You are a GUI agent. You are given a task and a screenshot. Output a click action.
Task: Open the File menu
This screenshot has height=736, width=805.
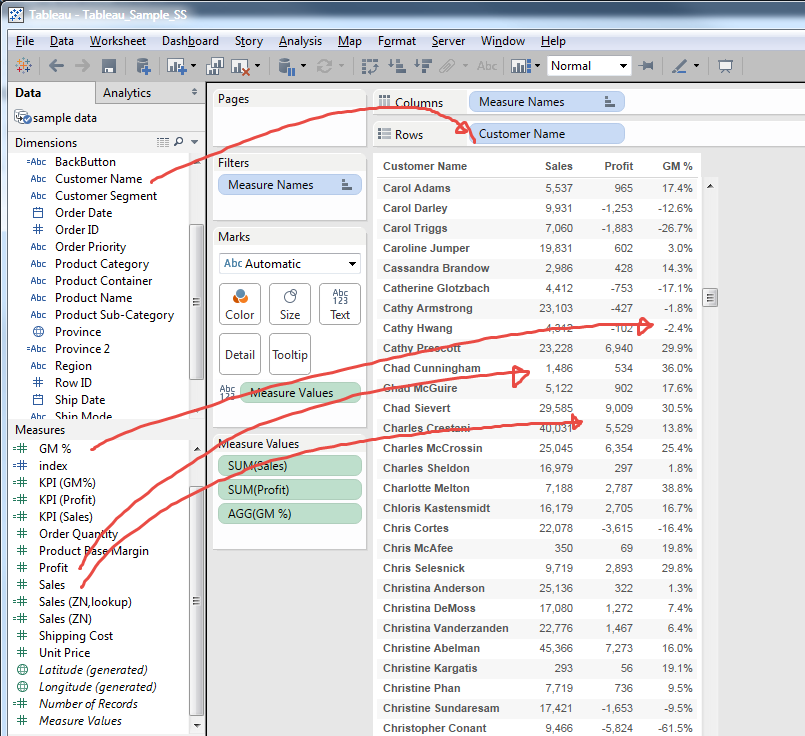[25, 41]
